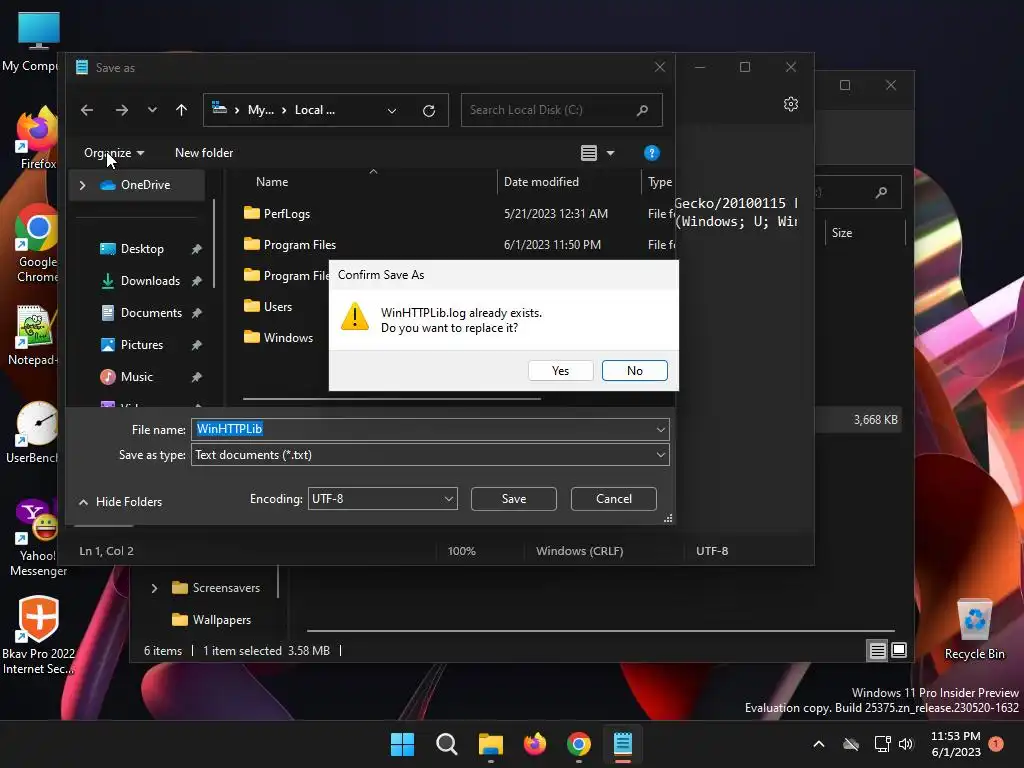Unpin Desktop using its pin icon
Screen dimensions: 1024x768
click(197, 249)
